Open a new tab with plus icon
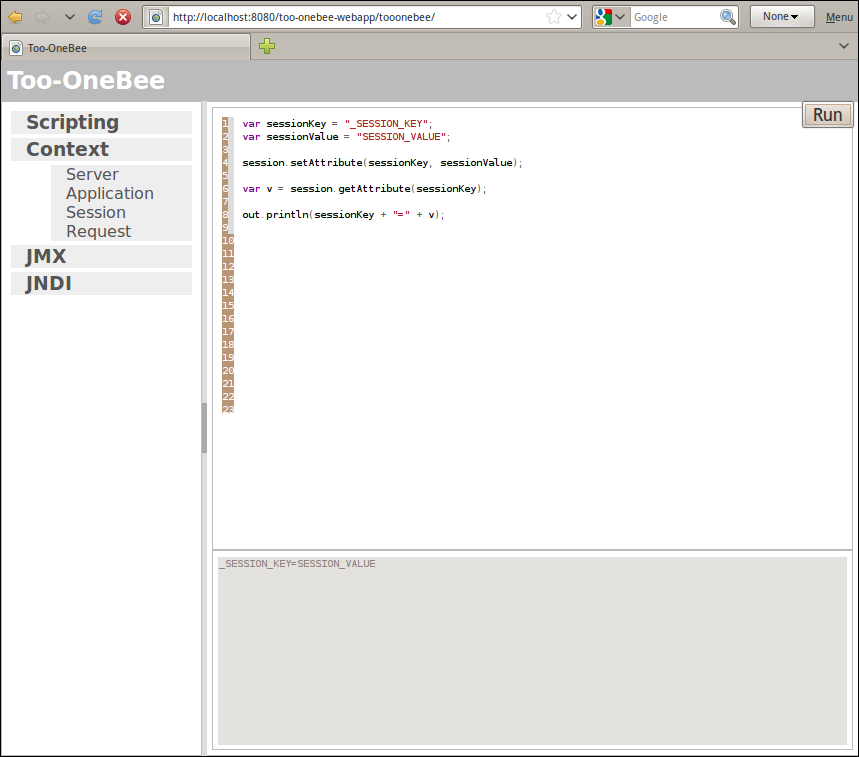This screenshot has height=757, width=859. click(267, 46)
